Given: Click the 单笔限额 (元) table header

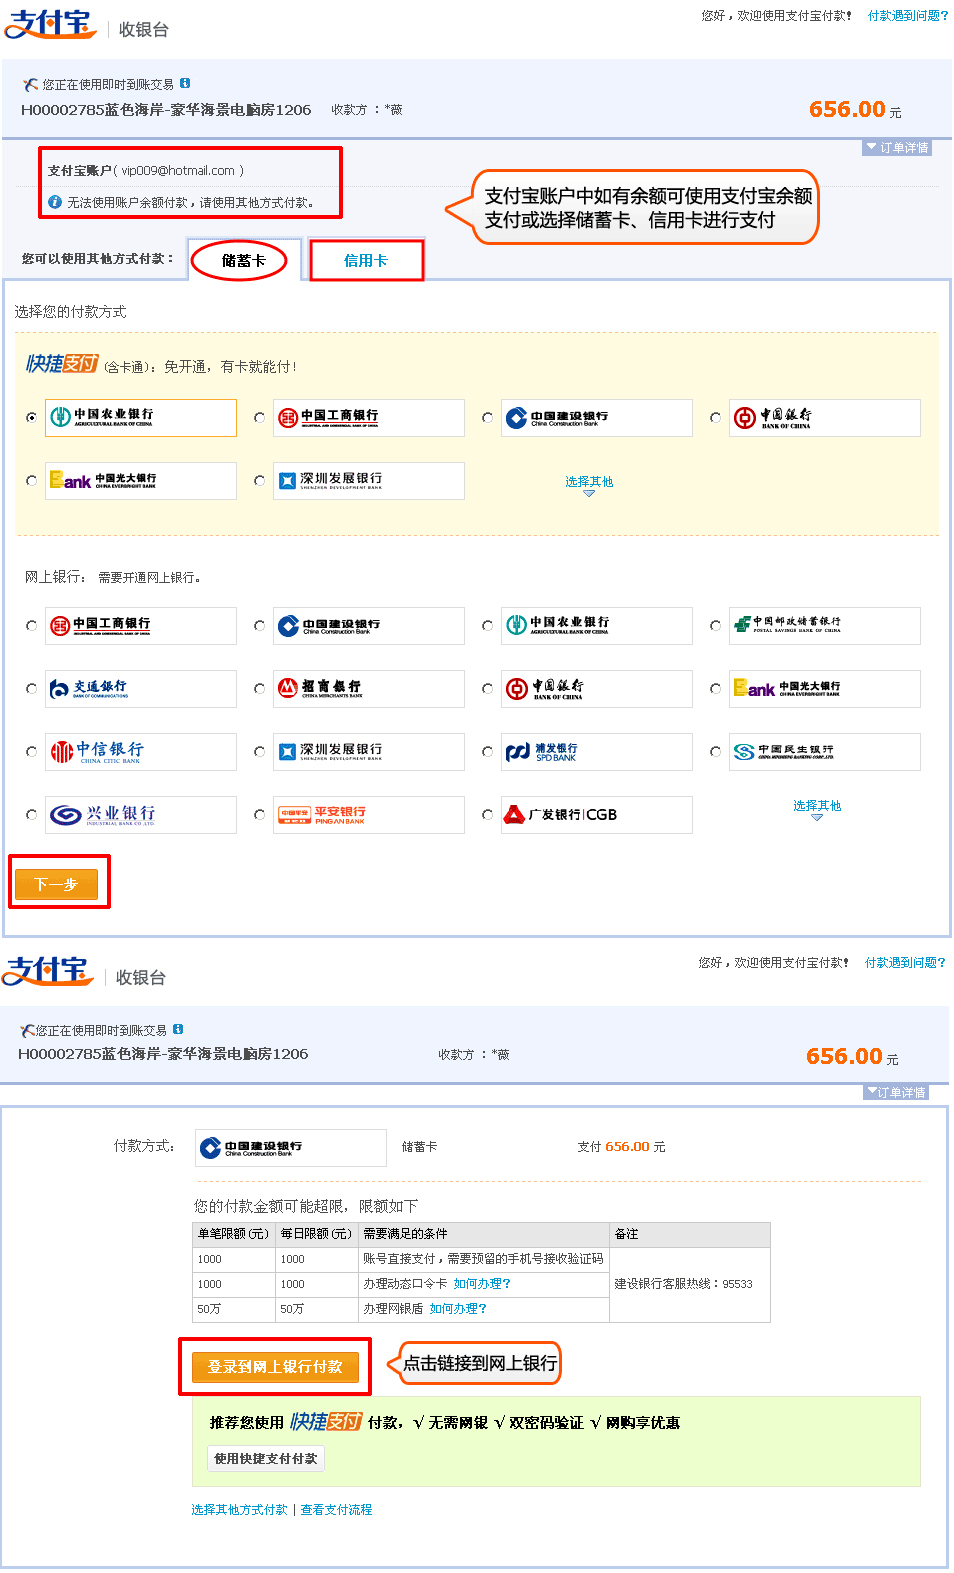Looking at the screenshot, I should [x=233, y=1234].
